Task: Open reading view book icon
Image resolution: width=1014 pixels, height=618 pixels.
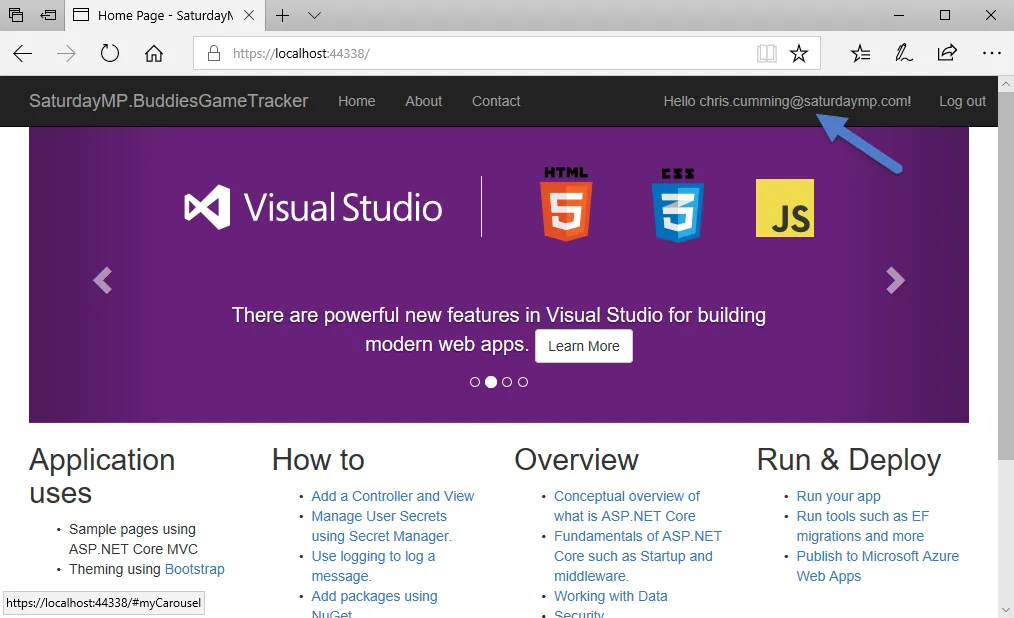Action: tap(766, 53)
